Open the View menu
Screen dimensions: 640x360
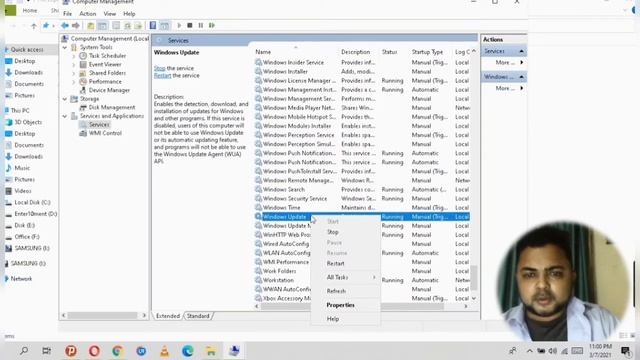(x=109, y=13)
